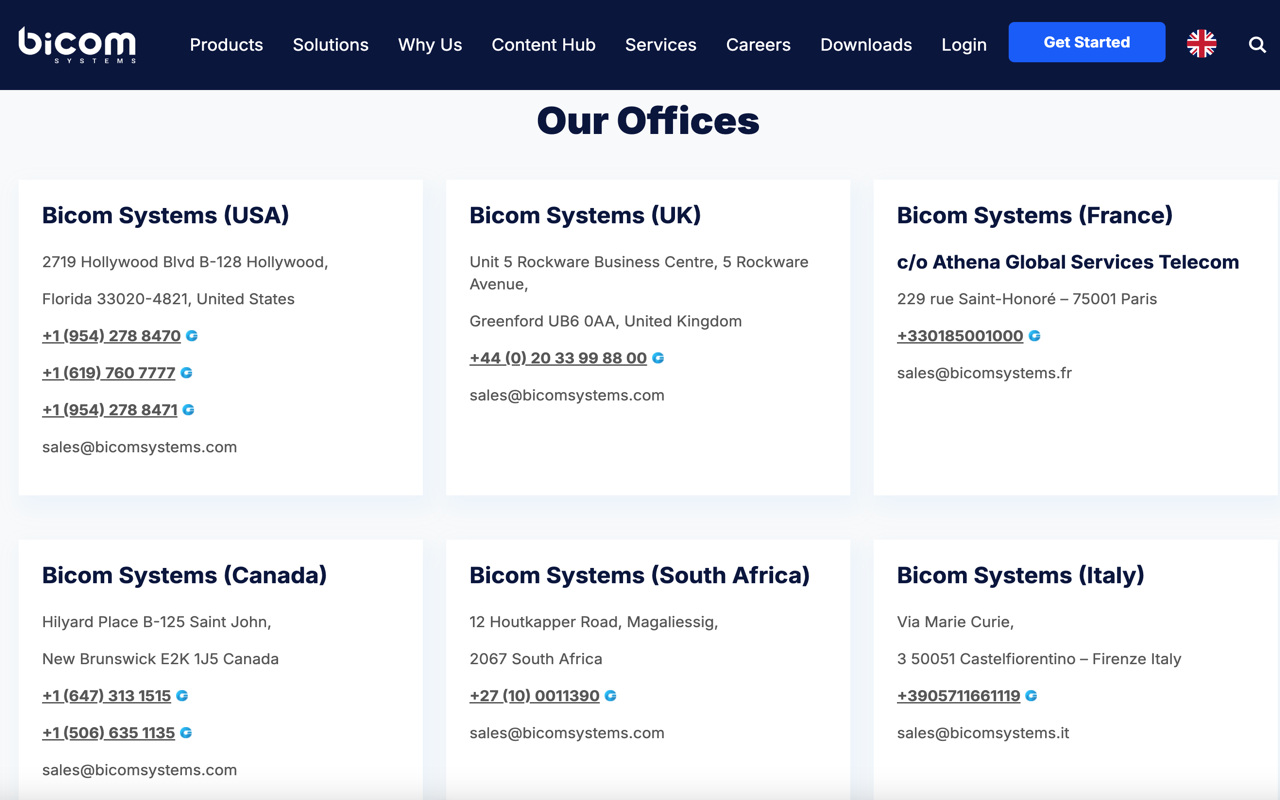The width and height of the screenshot is (1280, 800).
Task: Click Hilyard Place B-125 Saint John address
Action: pos(156,622)
